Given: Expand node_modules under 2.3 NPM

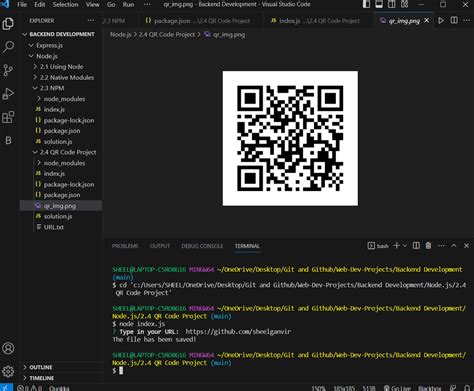Looking at the screenshot, I should point(62,99).
